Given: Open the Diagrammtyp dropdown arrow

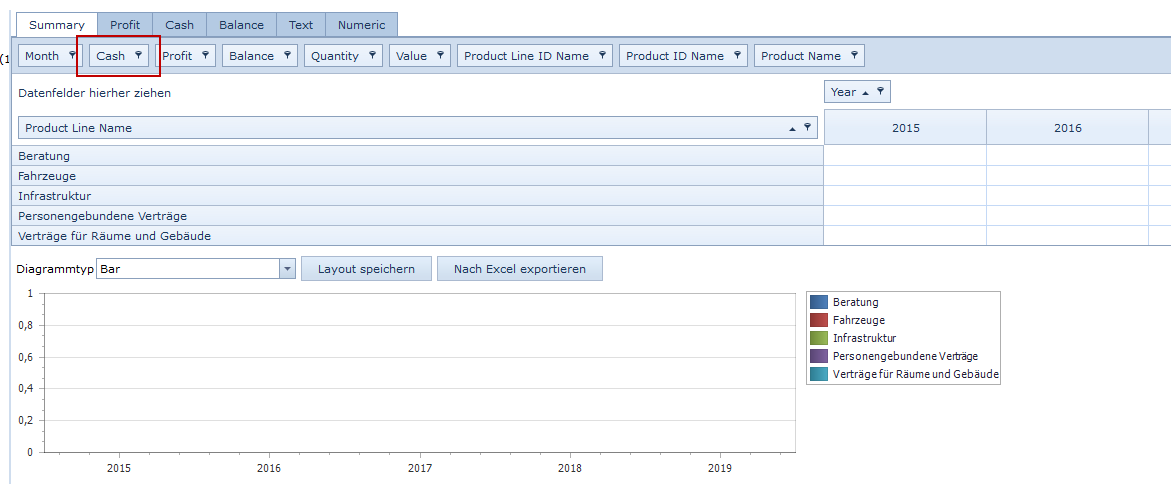Looking at the screenshot, I should (287, 269).
